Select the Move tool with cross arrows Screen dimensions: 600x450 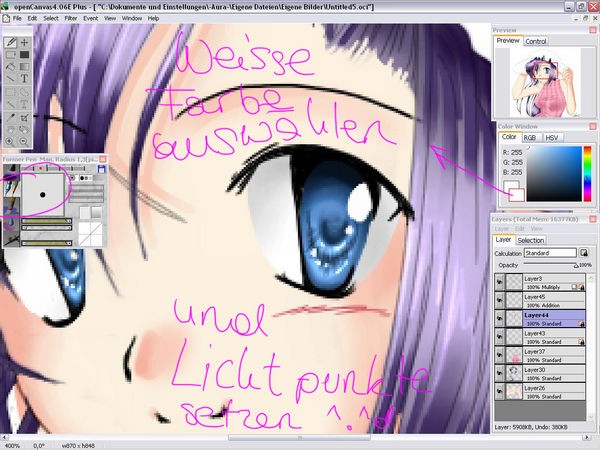(x=24, y=43)
